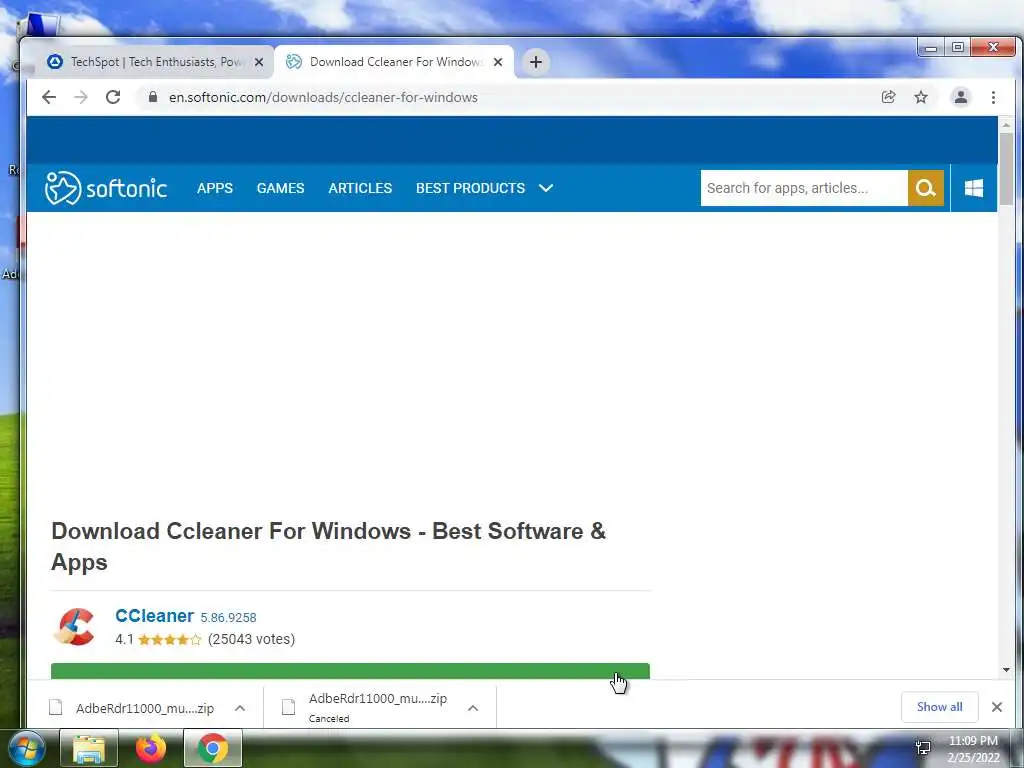This screenshot has height=768, width=1024.
Task: Launch Firefox from the taskbar
Action: [x=150, y=748]
